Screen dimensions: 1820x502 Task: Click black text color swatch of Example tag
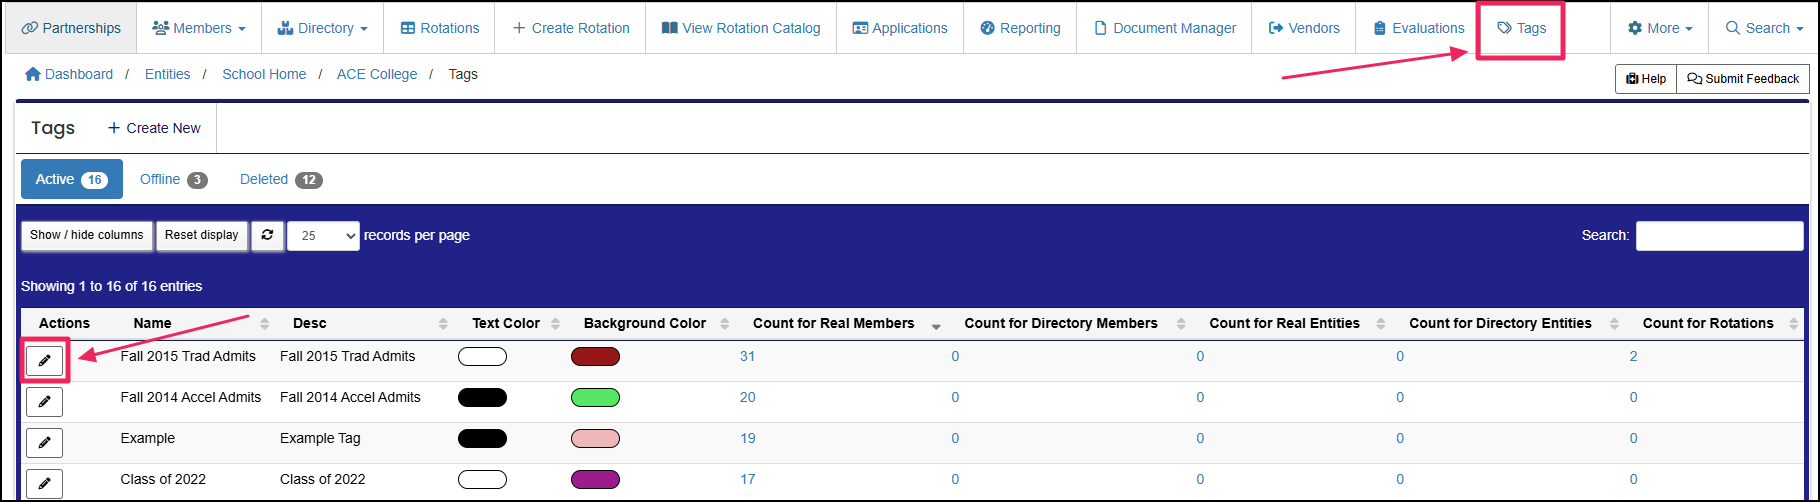[482, 439]
